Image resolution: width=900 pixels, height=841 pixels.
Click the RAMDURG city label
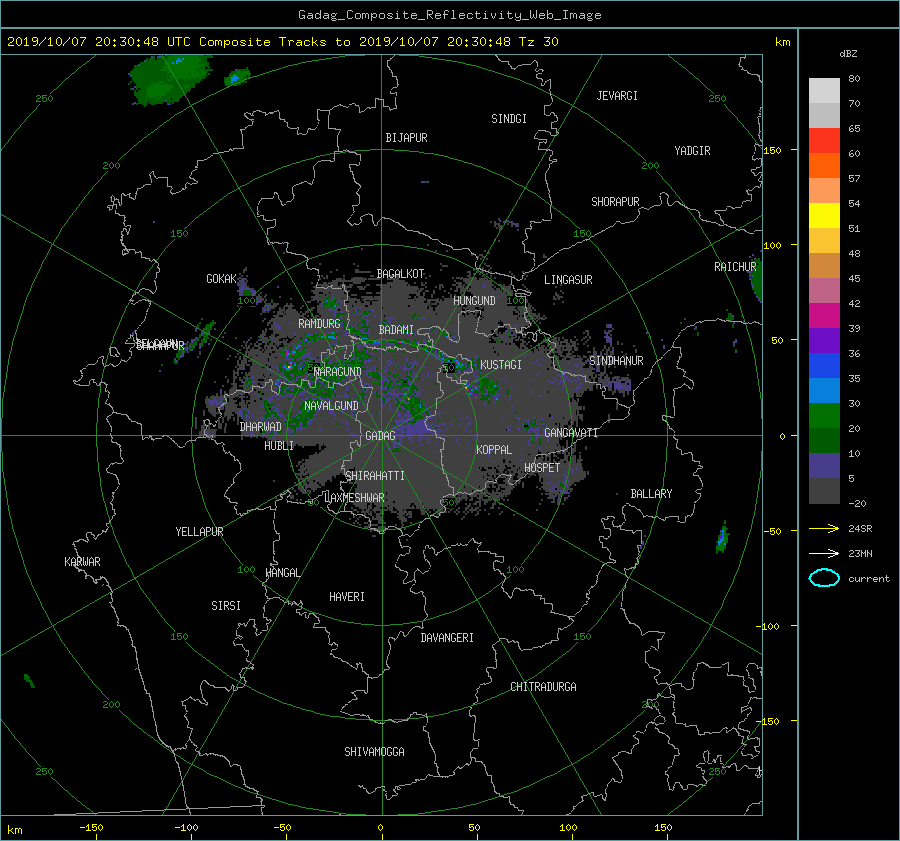(319, 324)
